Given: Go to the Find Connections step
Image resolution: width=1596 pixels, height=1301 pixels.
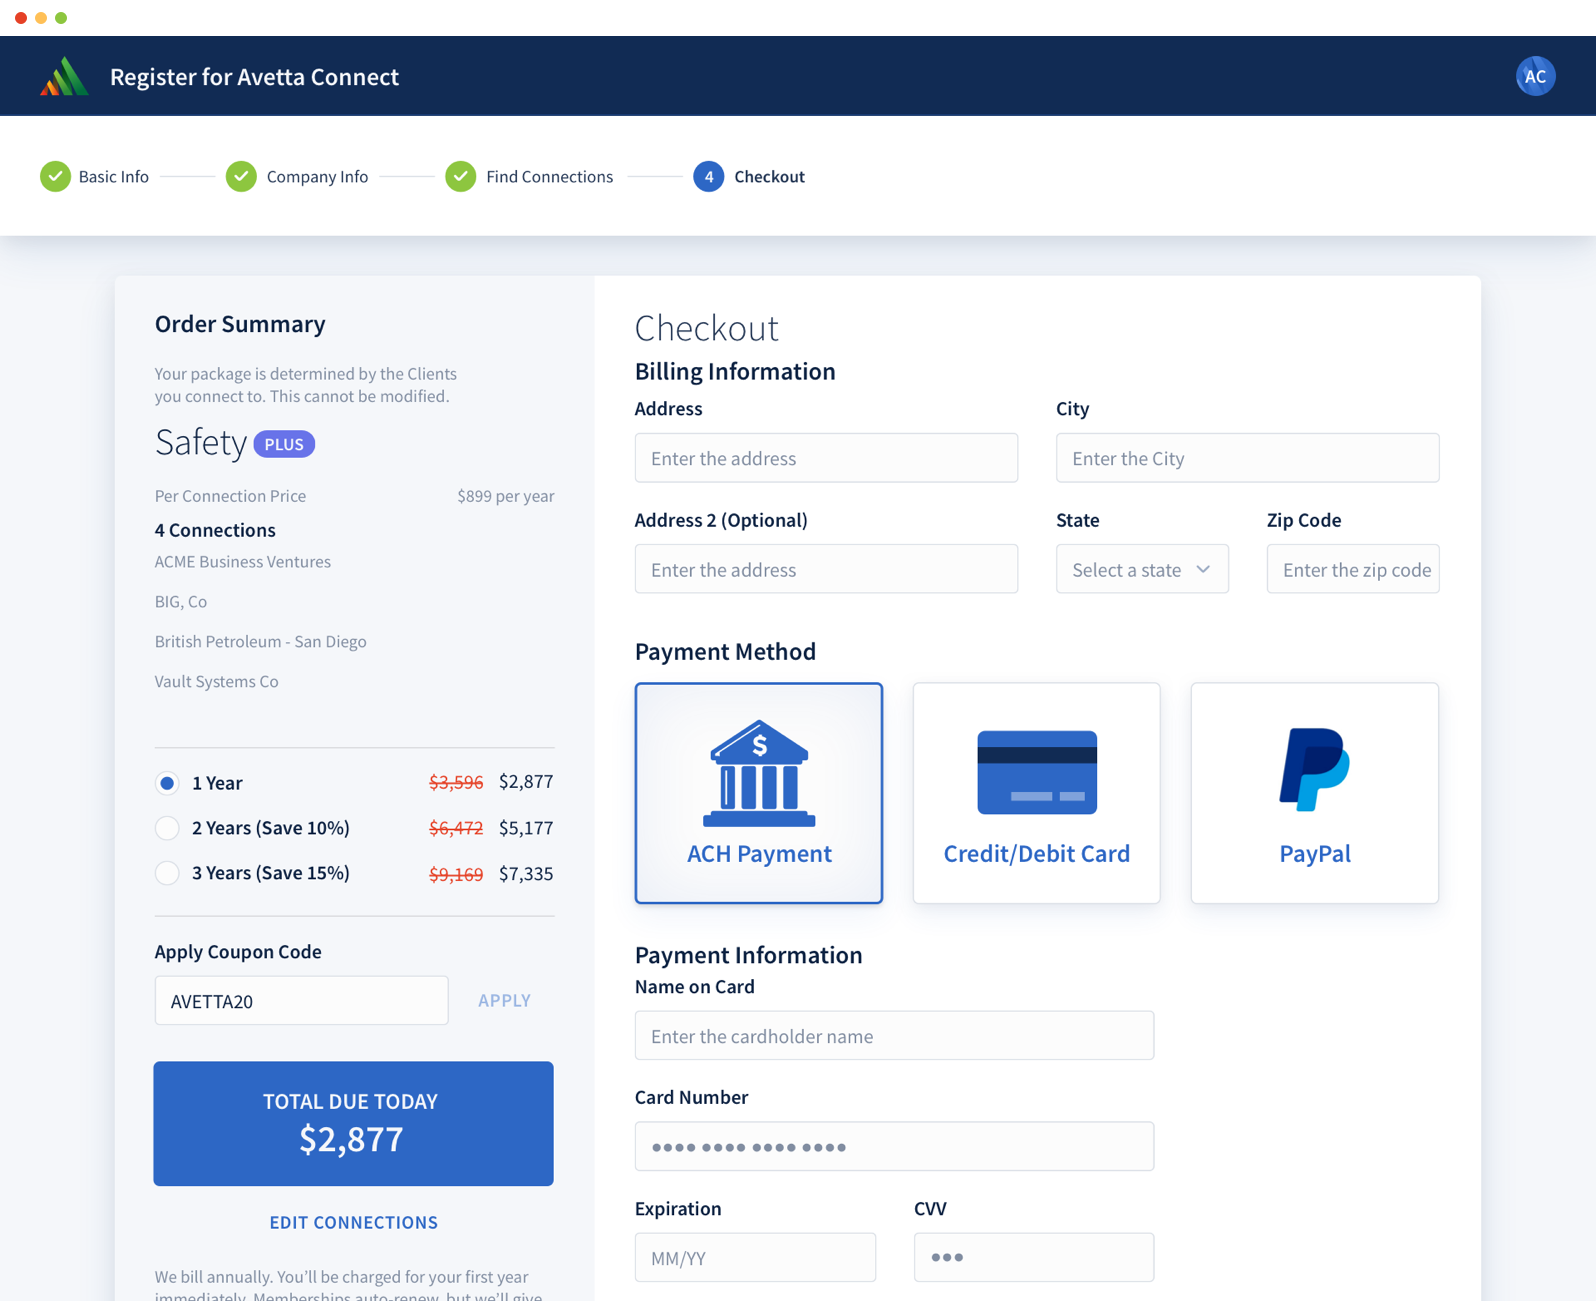Looking at the screenshot, I should [x=549, y=176].
